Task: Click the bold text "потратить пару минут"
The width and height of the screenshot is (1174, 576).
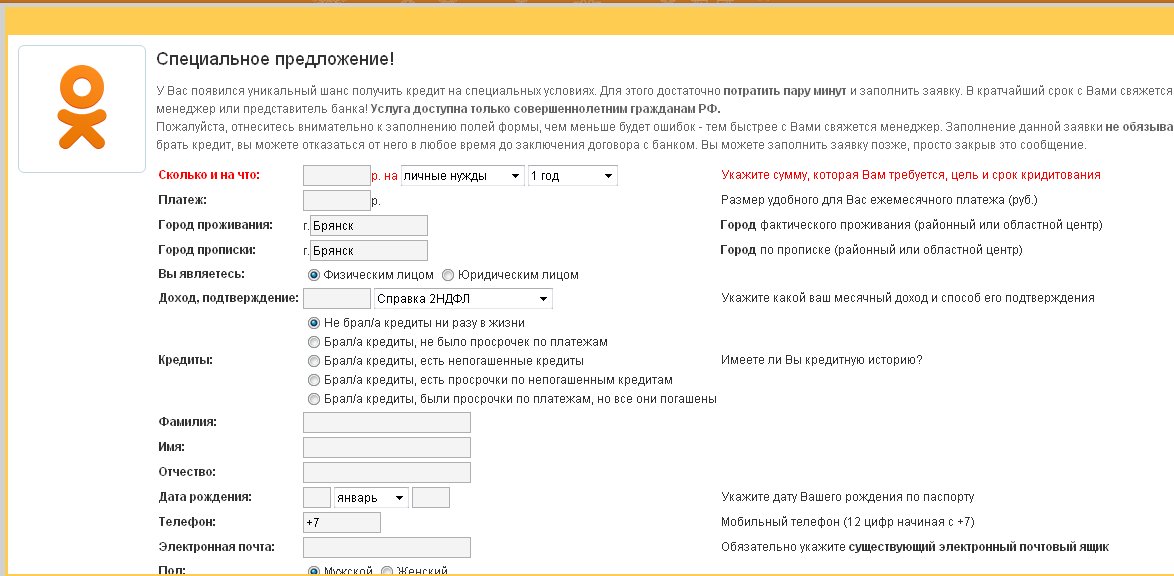Action: tap(785, 91)
